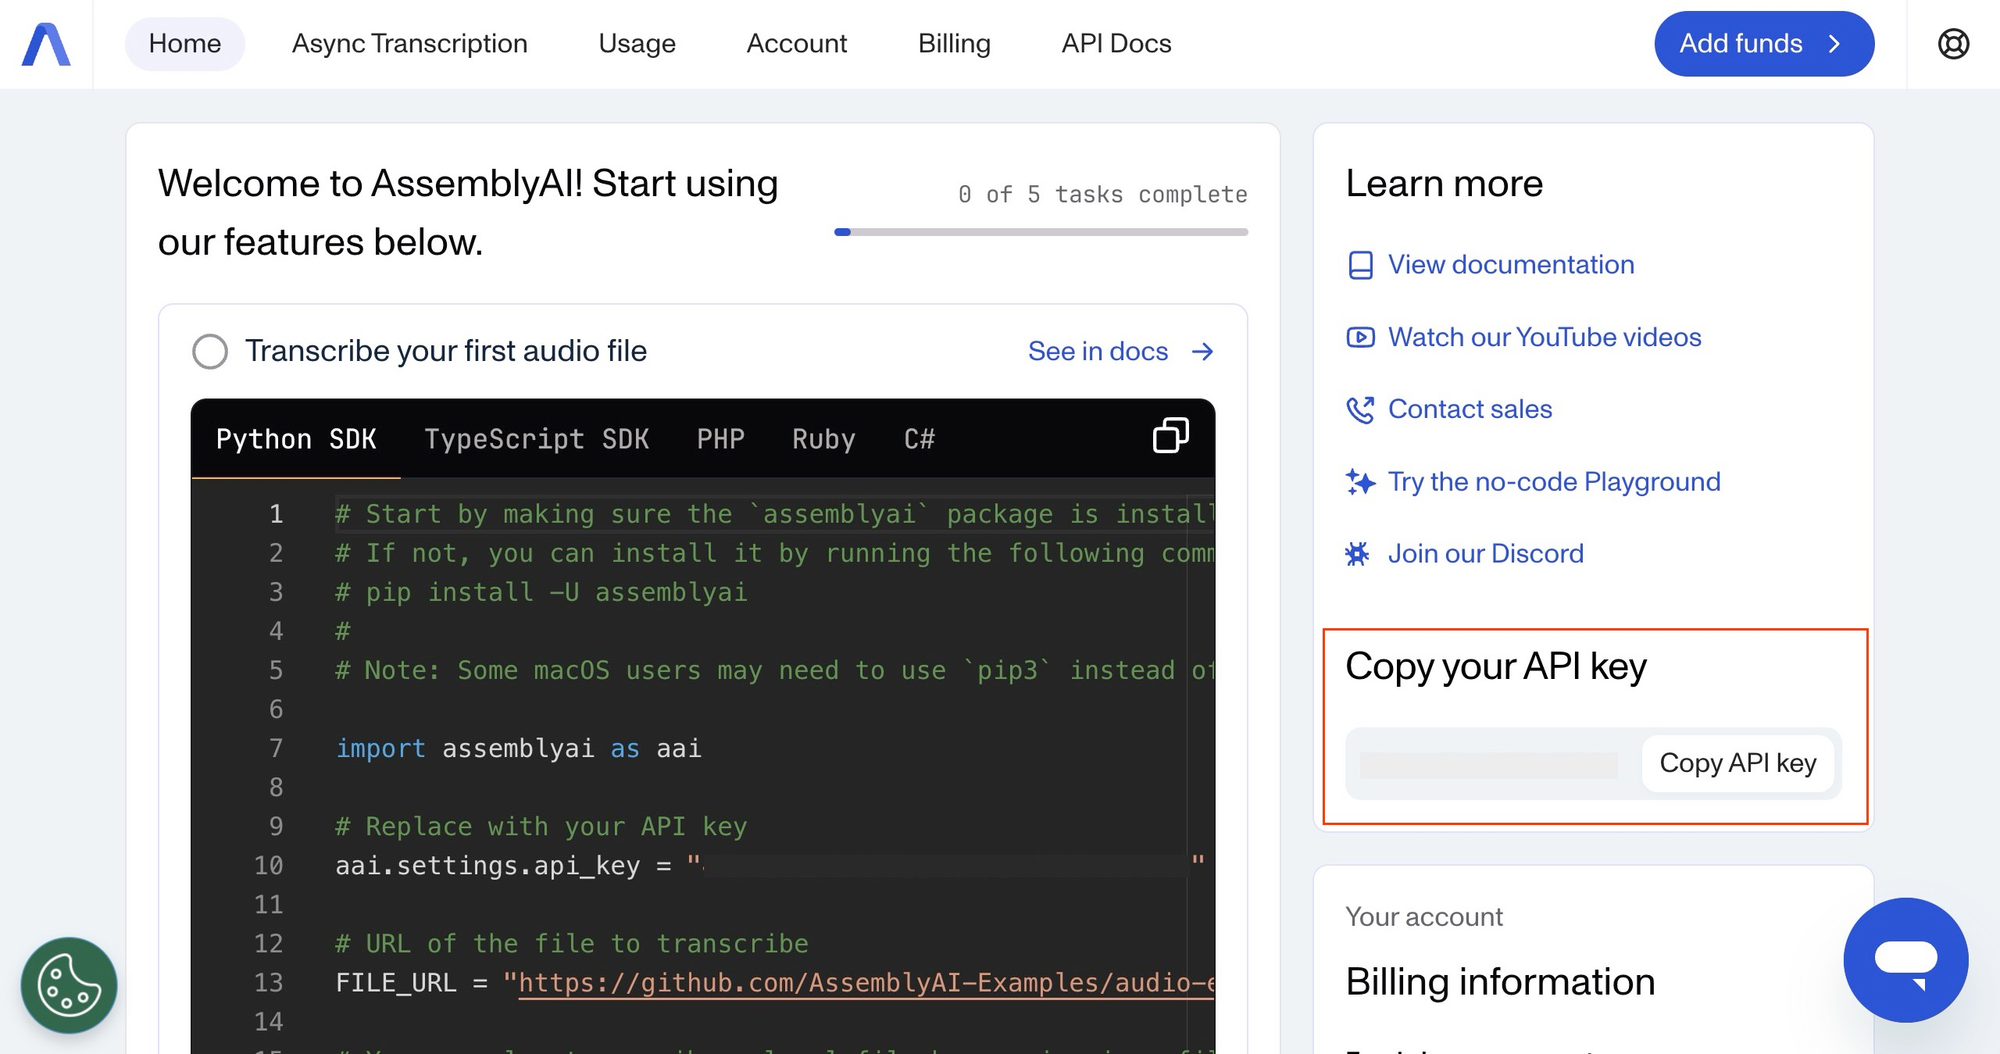Open the Billing page

point(954,44)
